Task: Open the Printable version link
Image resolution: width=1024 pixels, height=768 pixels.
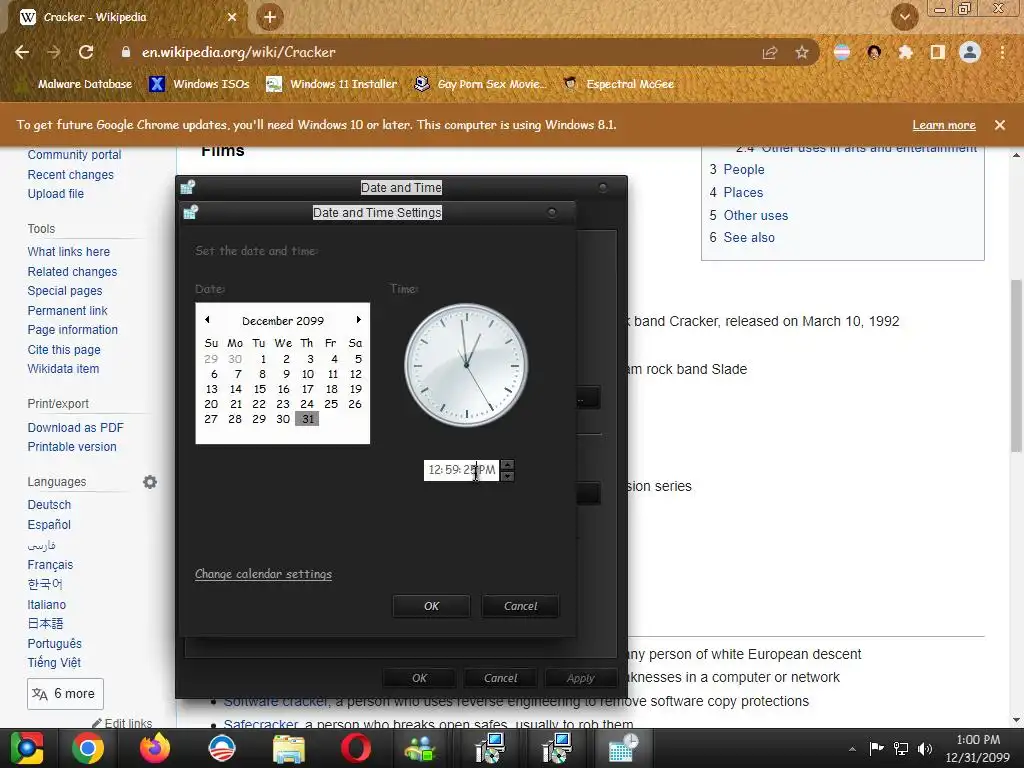Action: (72, 447)
